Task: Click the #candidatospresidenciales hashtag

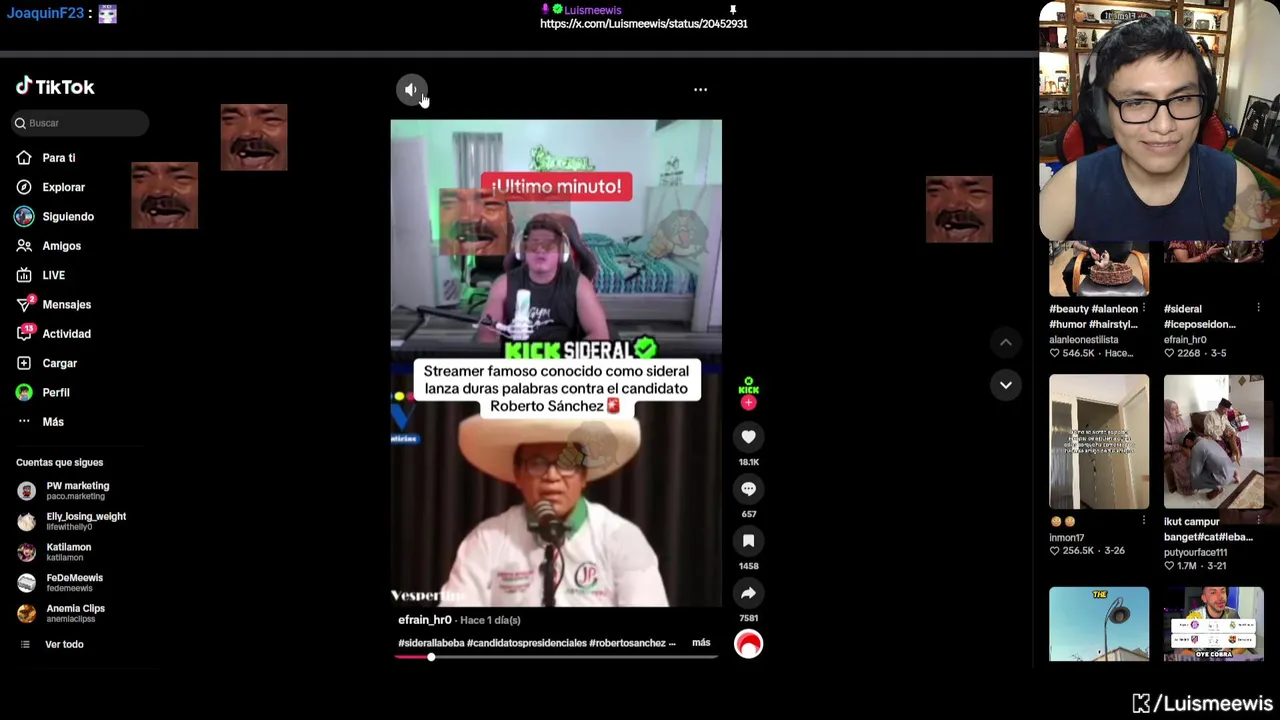Action: (x=527, y=643)
